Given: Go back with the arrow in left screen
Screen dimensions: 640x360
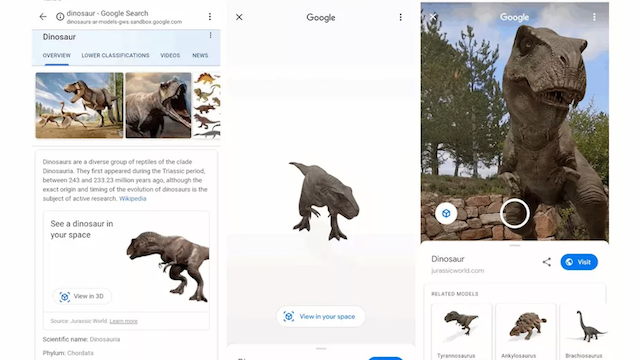Looking at the screenshot, I should click(43, 17).
